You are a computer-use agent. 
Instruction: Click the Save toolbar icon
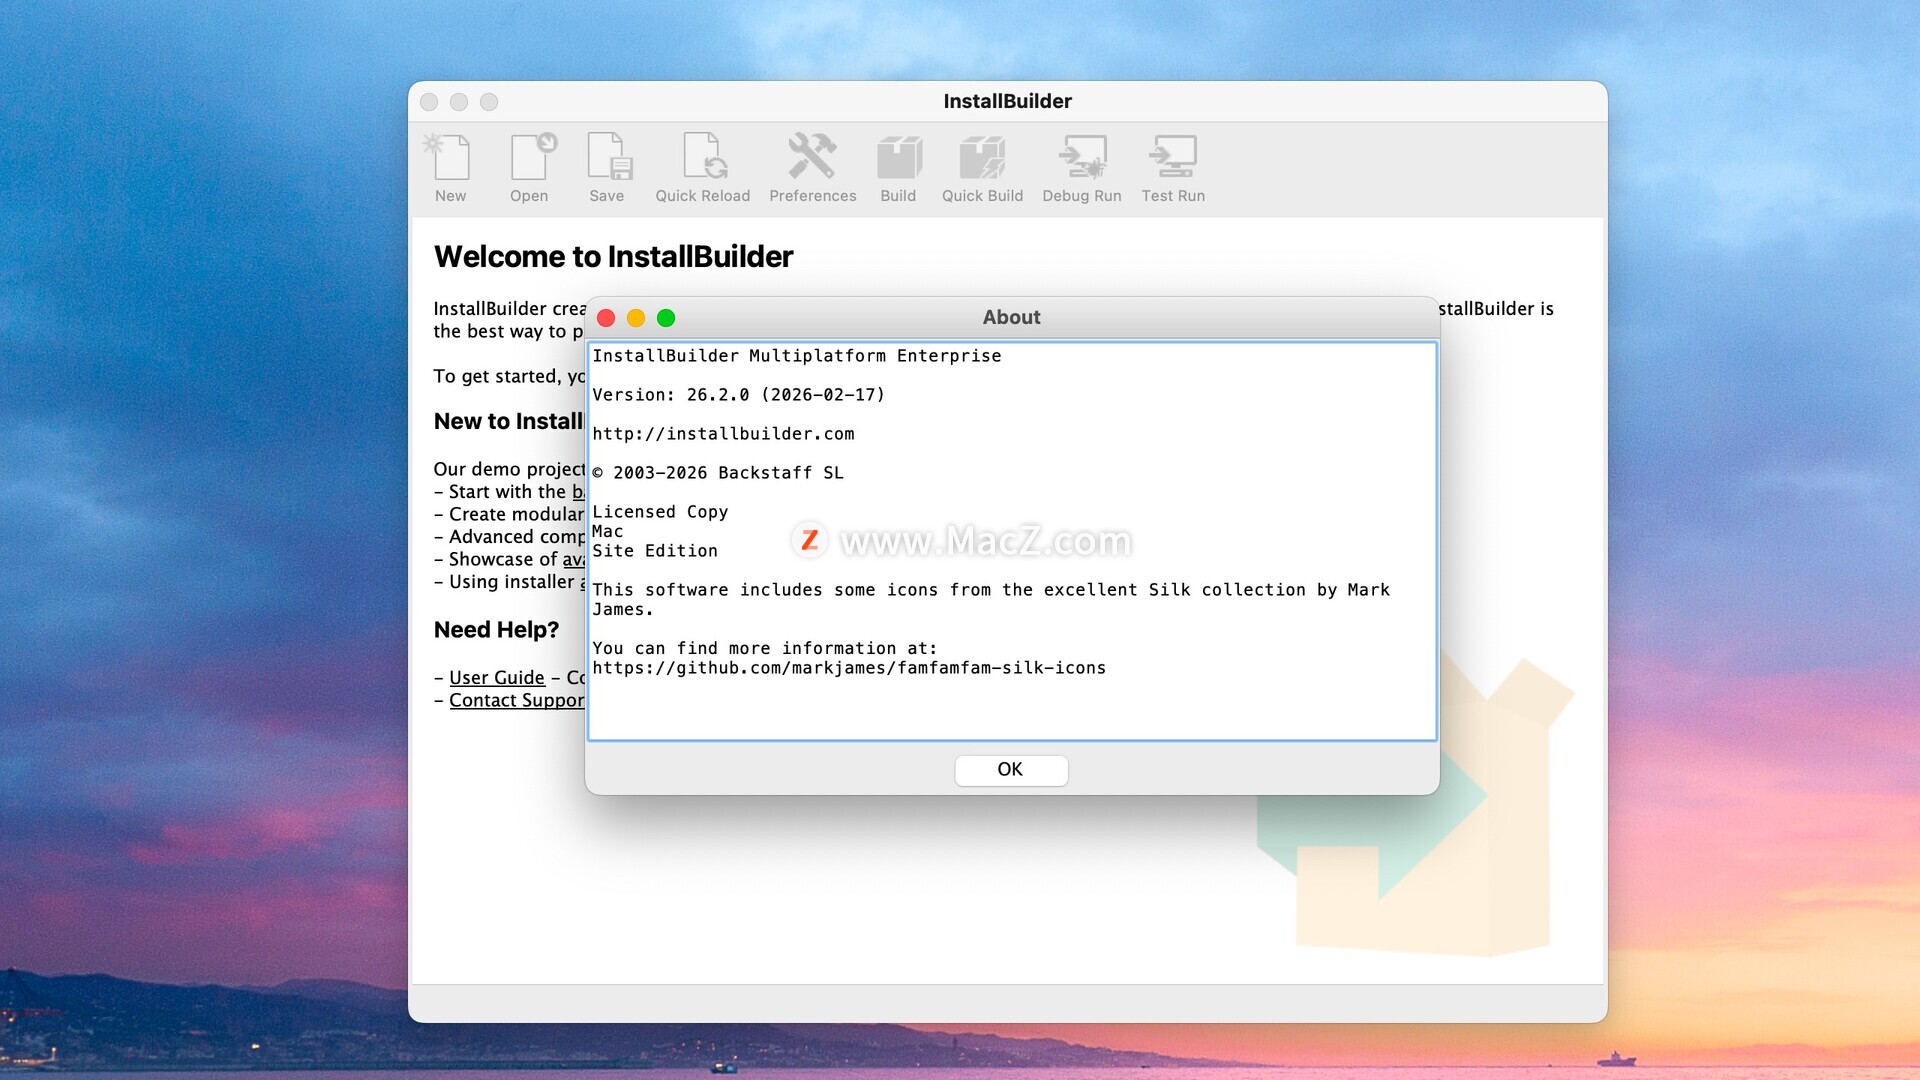[x=607, y=160]
